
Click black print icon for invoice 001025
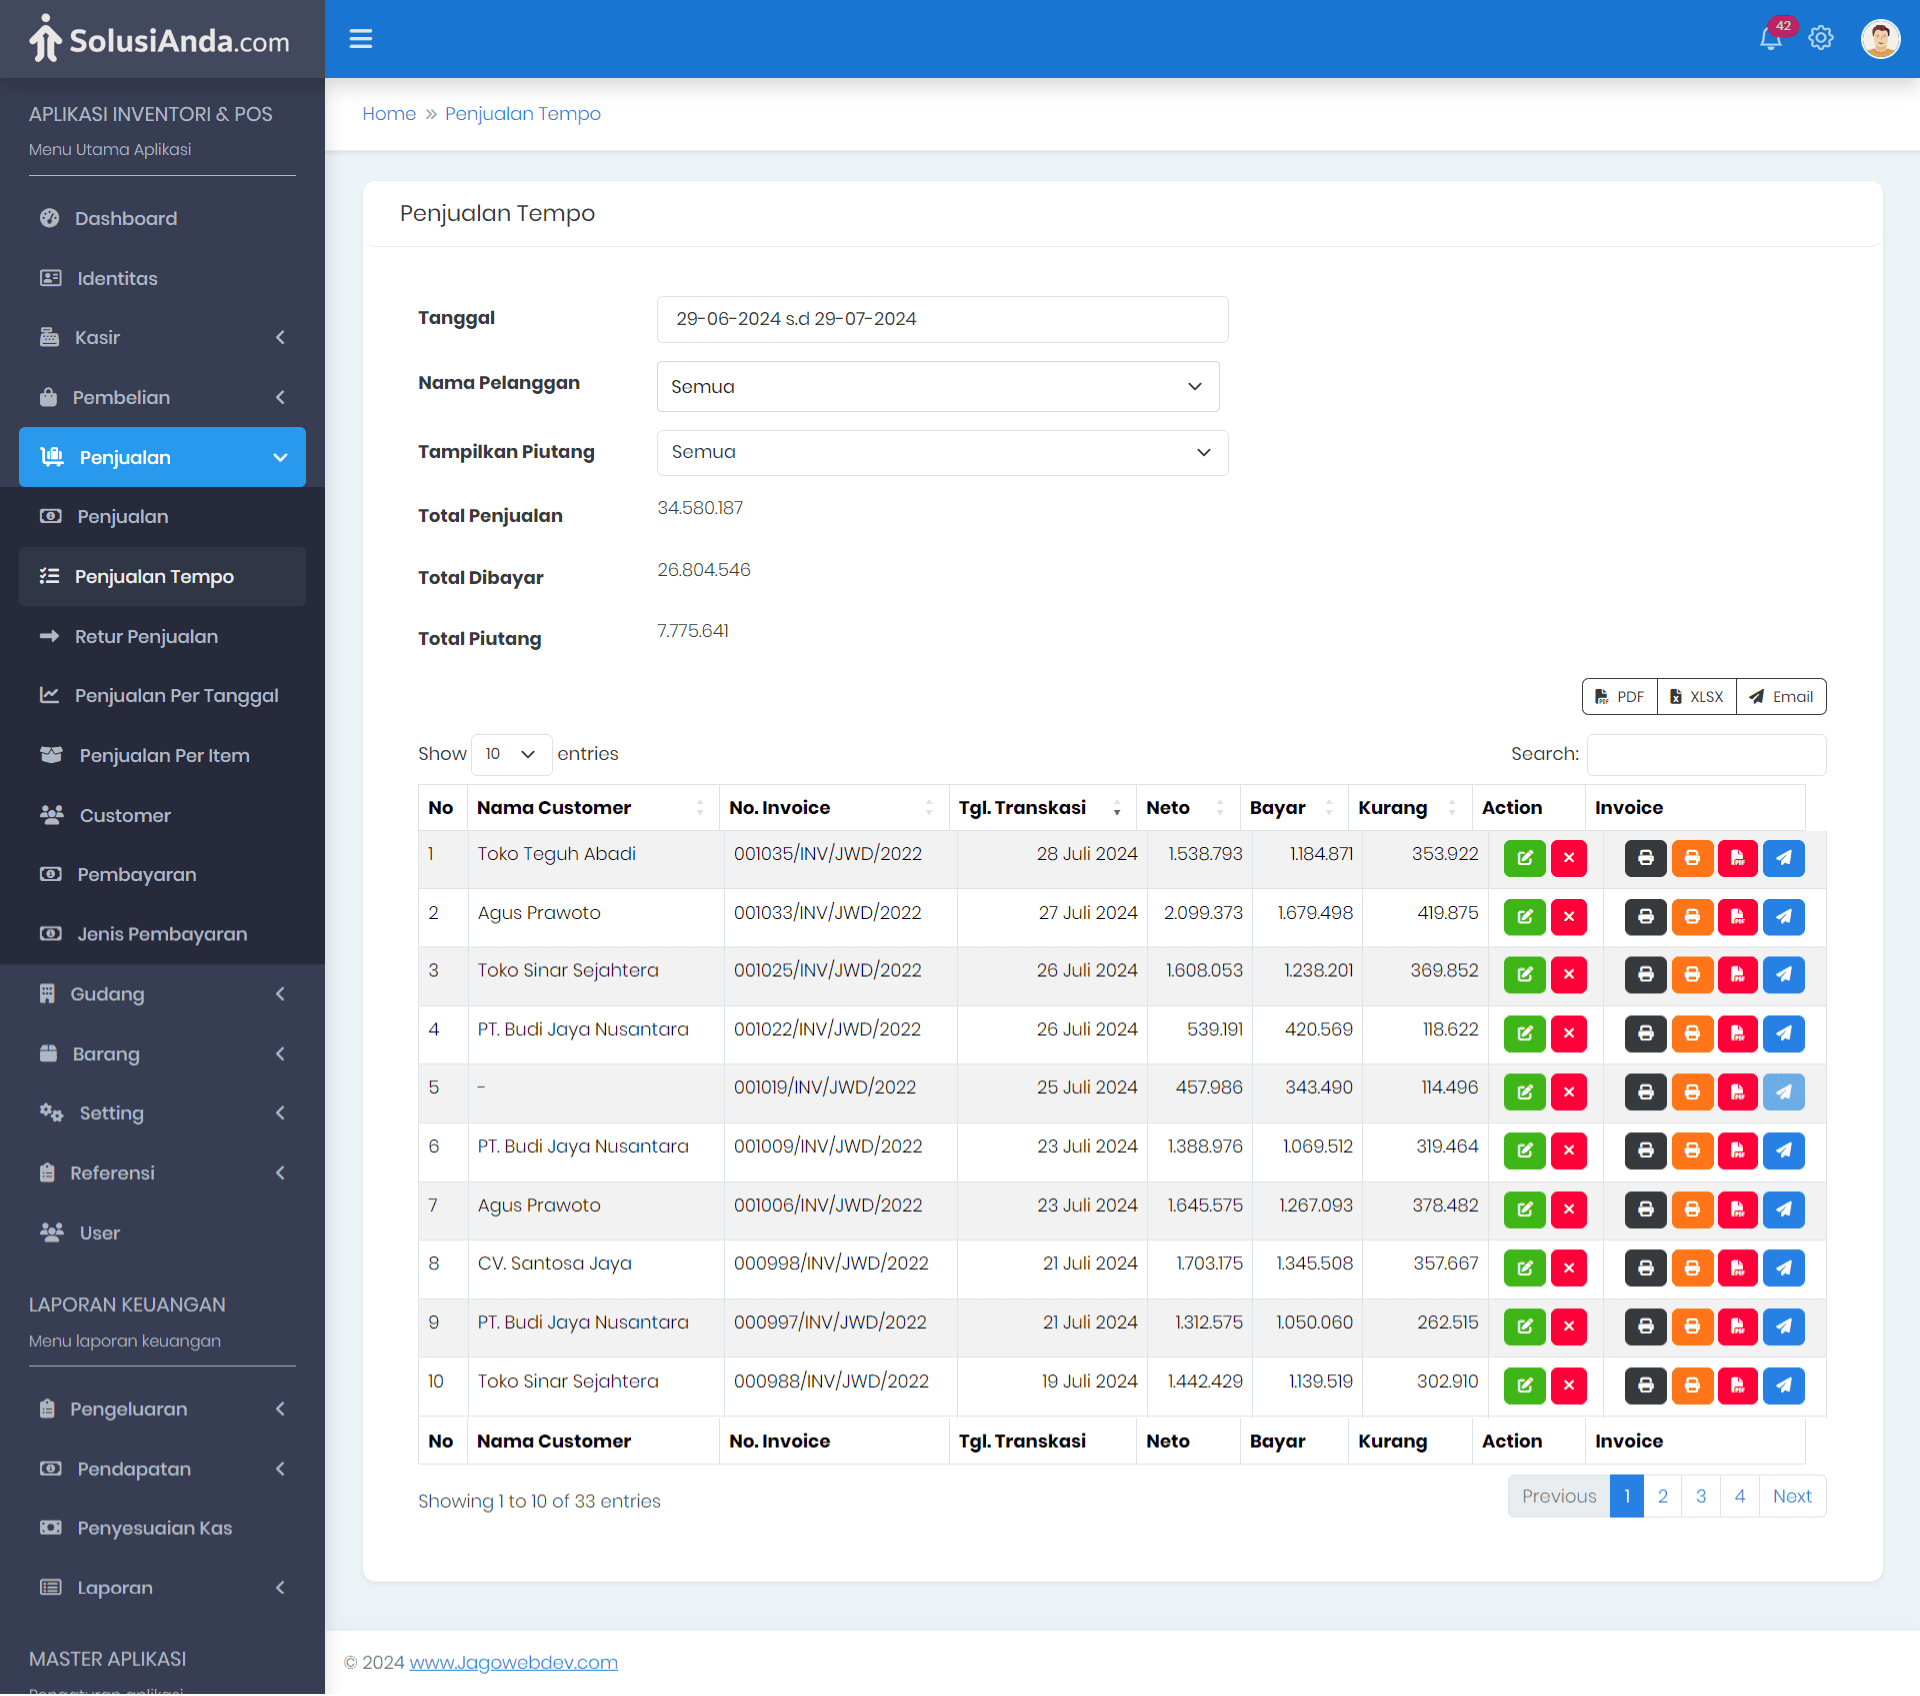tap(1645, 975)
